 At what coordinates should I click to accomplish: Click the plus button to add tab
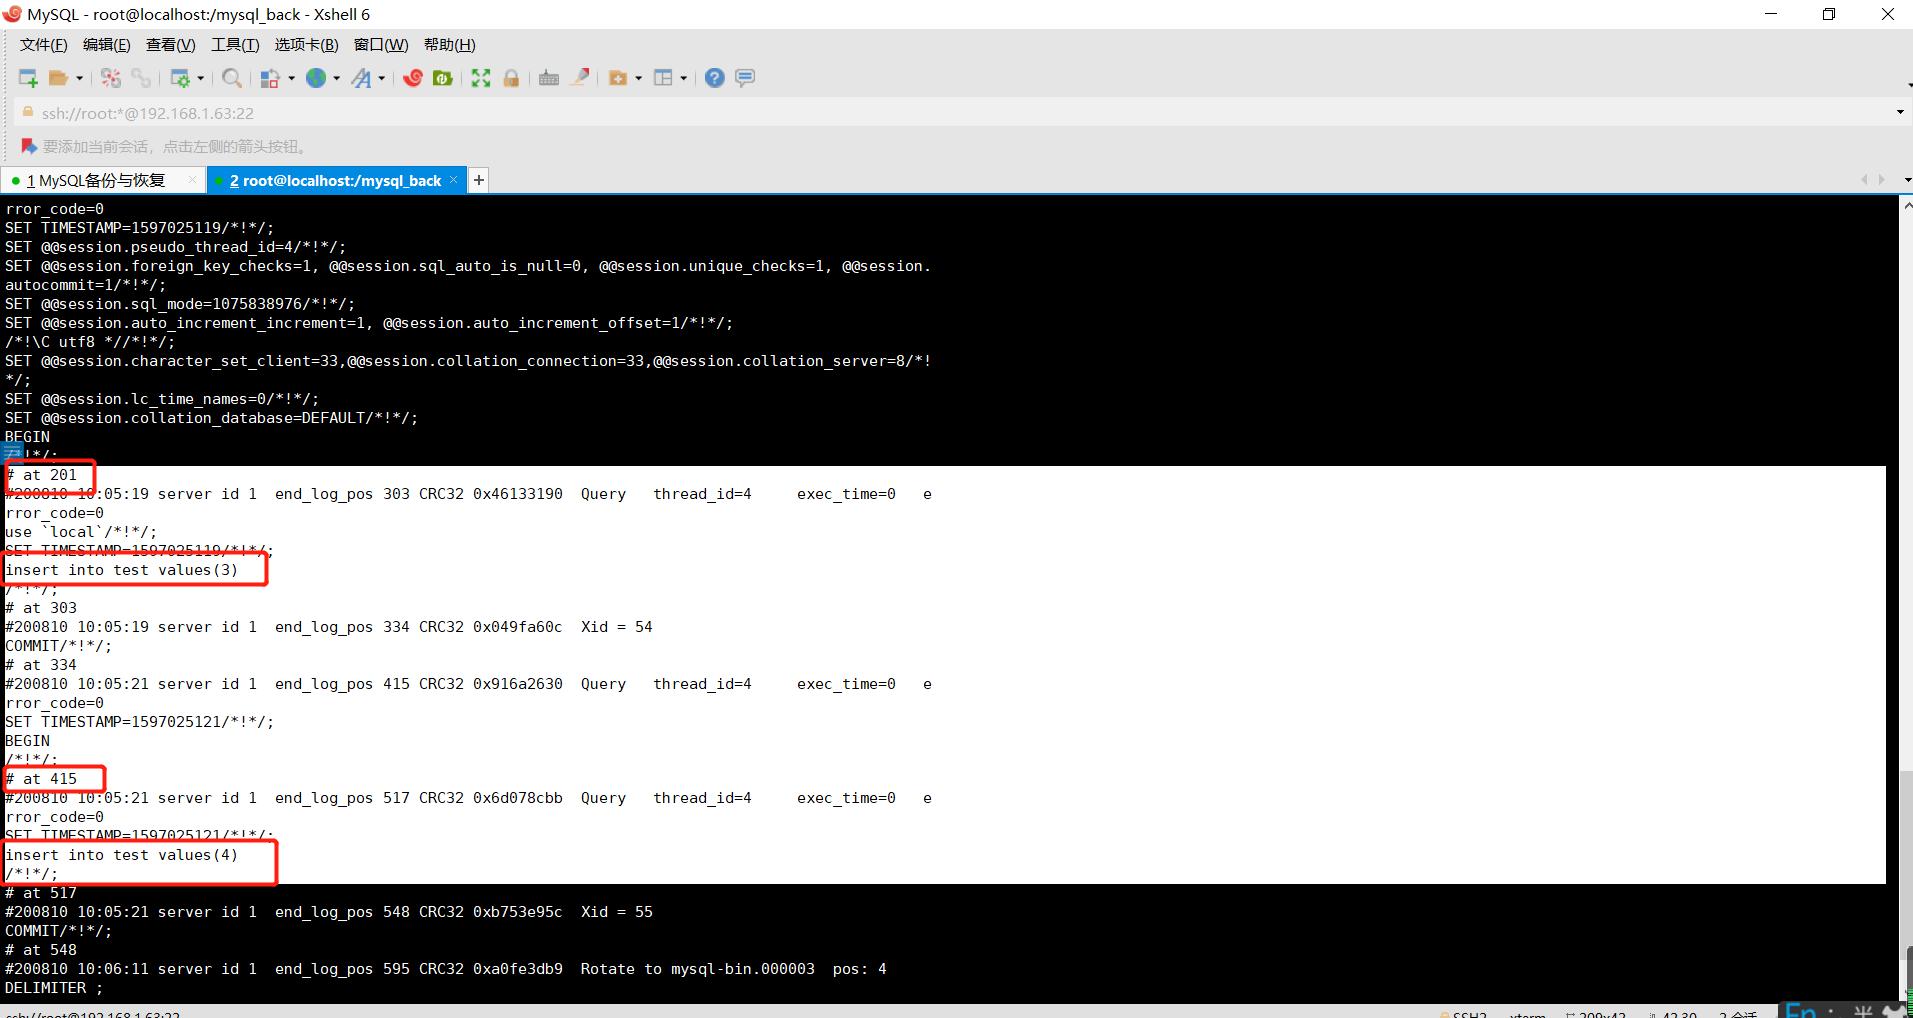[x=479, y=180]
